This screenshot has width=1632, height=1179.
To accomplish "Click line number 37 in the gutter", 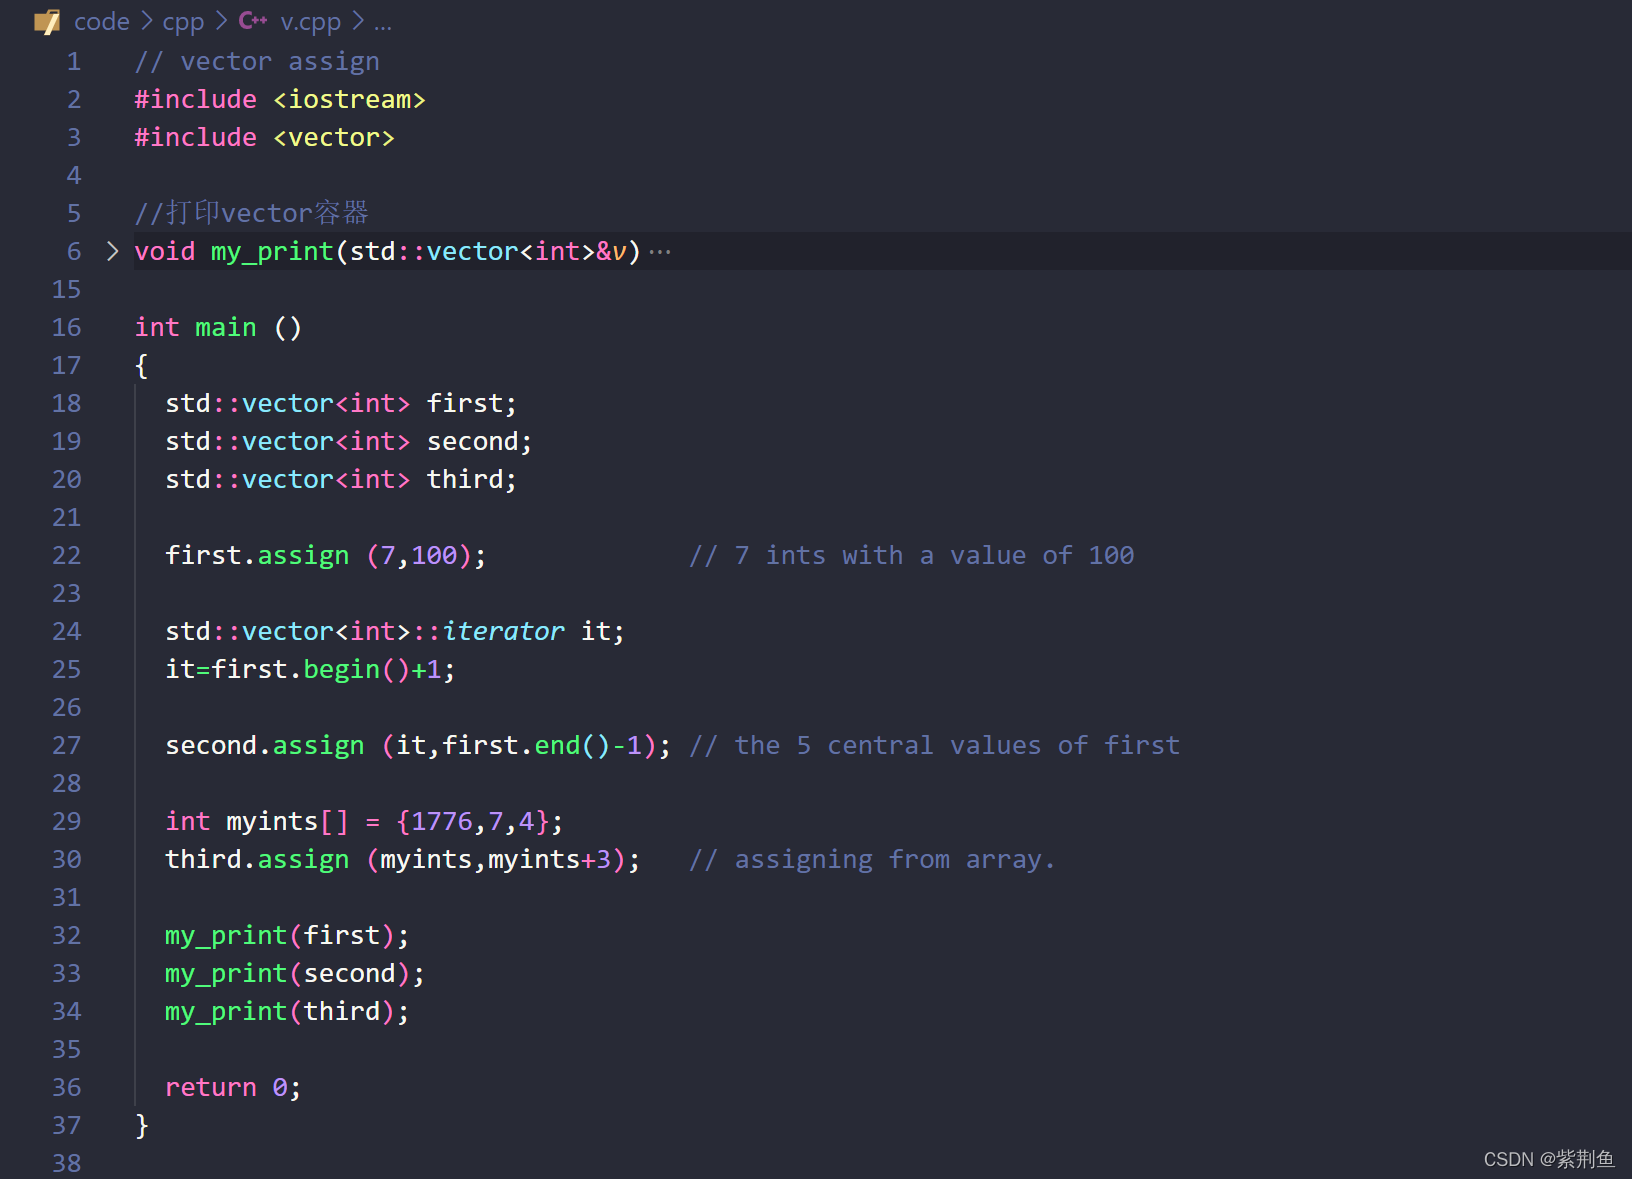I will [67, 1125].
